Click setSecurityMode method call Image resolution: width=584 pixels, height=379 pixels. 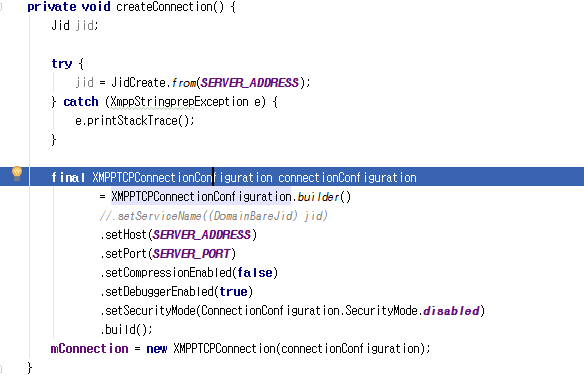[x=150, y=310]
